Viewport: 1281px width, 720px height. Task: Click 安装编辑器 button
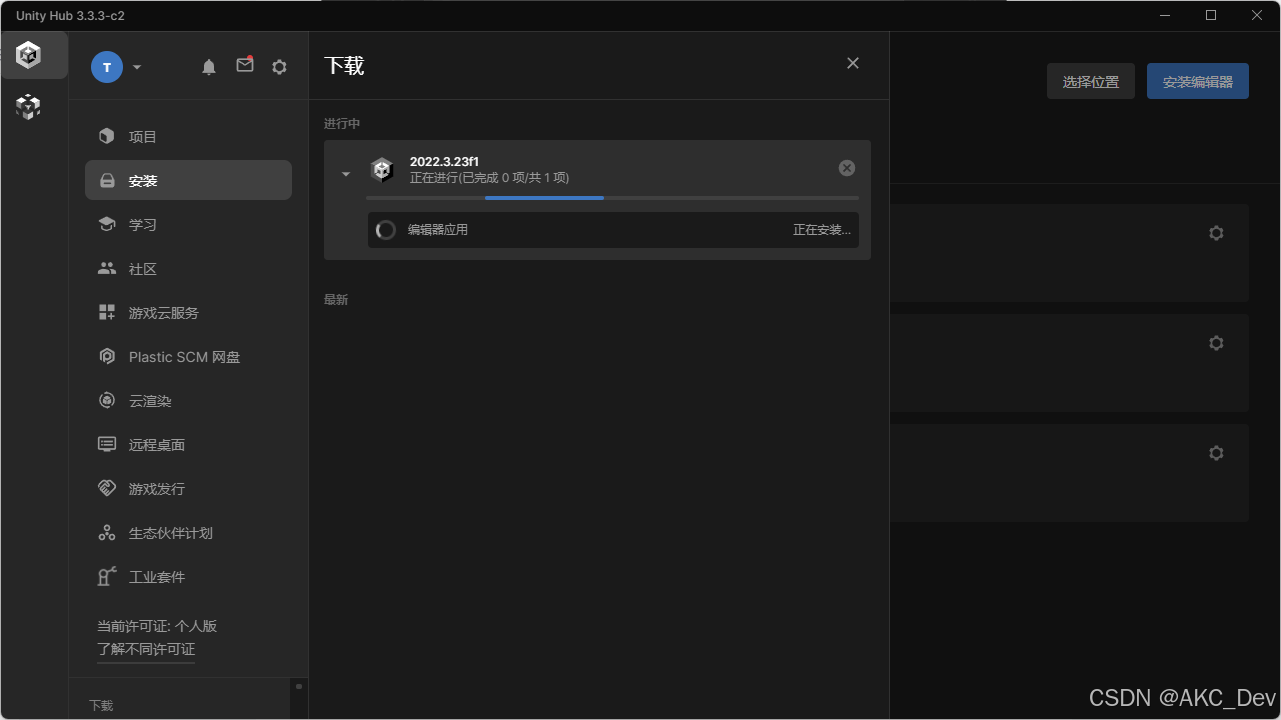coord(1198,82)
